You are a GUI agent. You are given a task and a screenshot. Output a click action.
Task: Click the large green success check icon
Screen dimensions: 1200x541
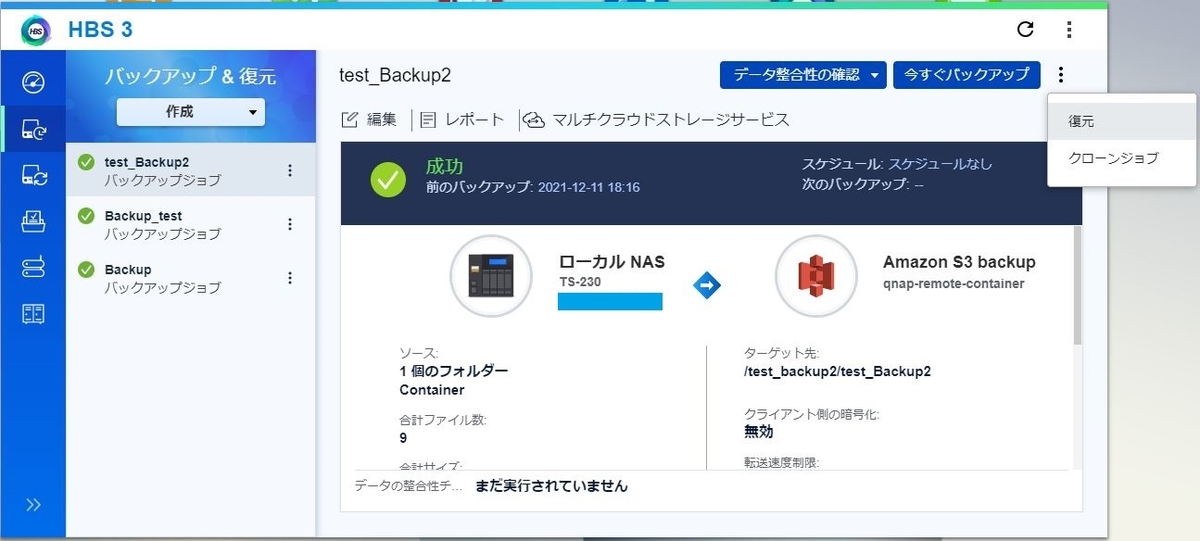(x=388, y=180)
